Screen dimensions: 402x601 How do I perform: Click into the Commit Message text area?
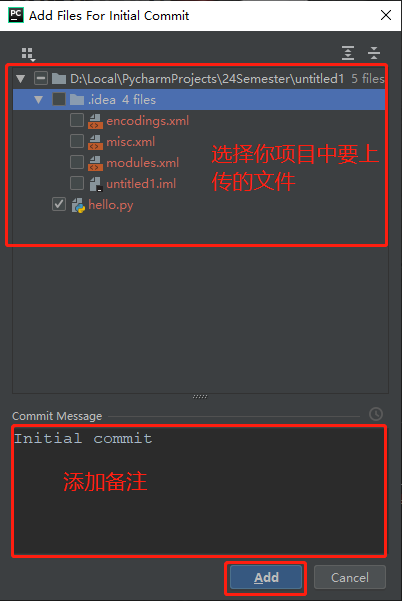199,491
